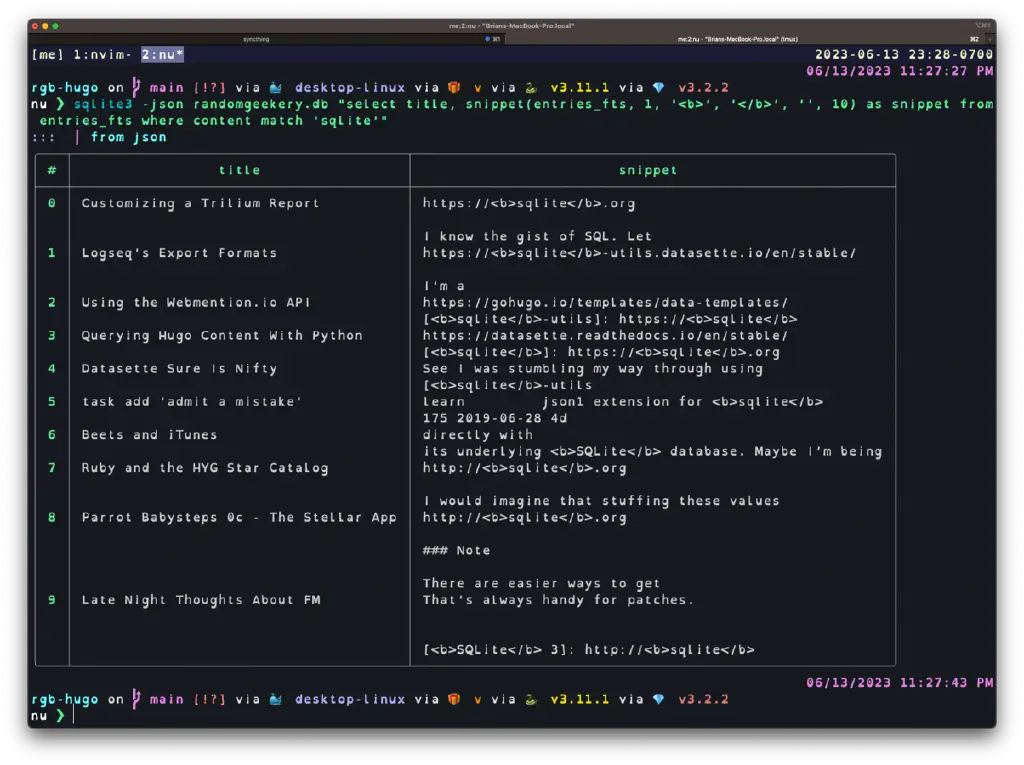Click the git branch icon in the first prompt
1024x765 pixels.
click(x=136, y=87)
